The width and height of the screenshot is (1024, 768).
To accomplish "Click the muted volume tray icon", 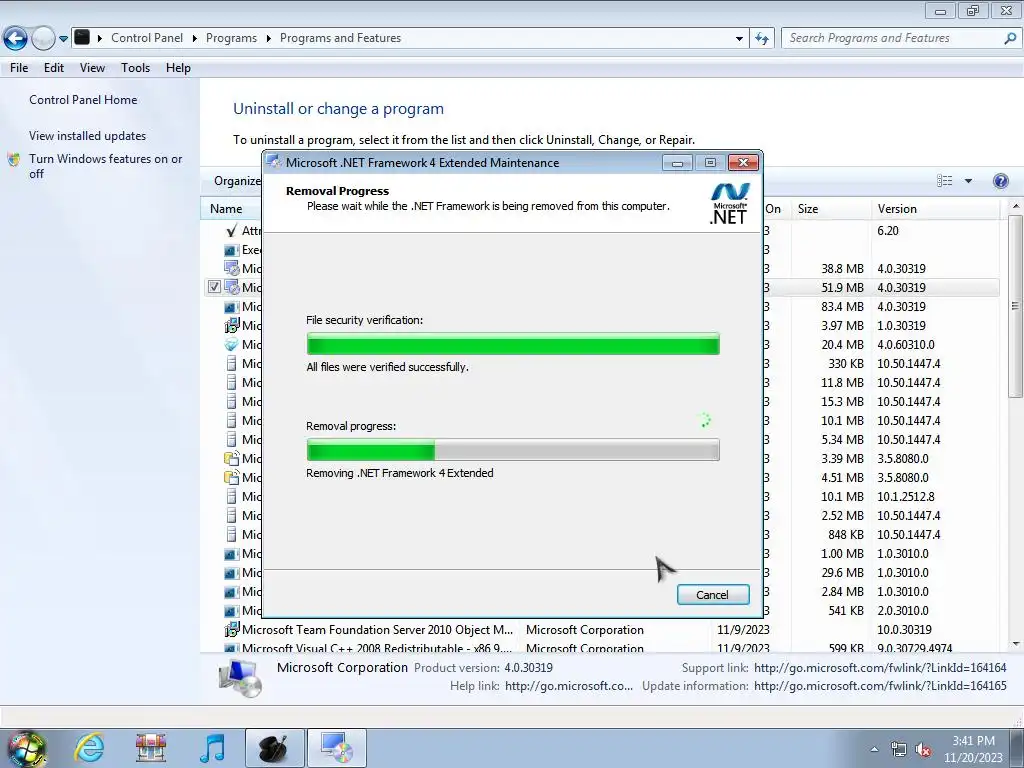I will (923, 750).
